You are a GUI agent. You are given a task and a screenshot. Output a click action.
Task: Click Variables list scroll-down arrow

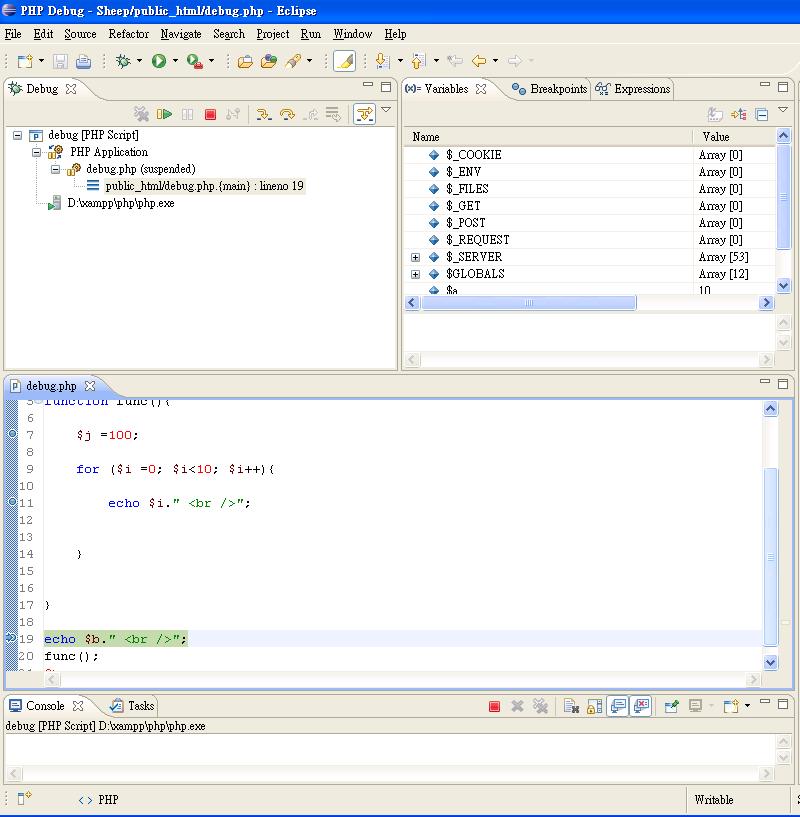pyautogui.click(x=783, y=286)
